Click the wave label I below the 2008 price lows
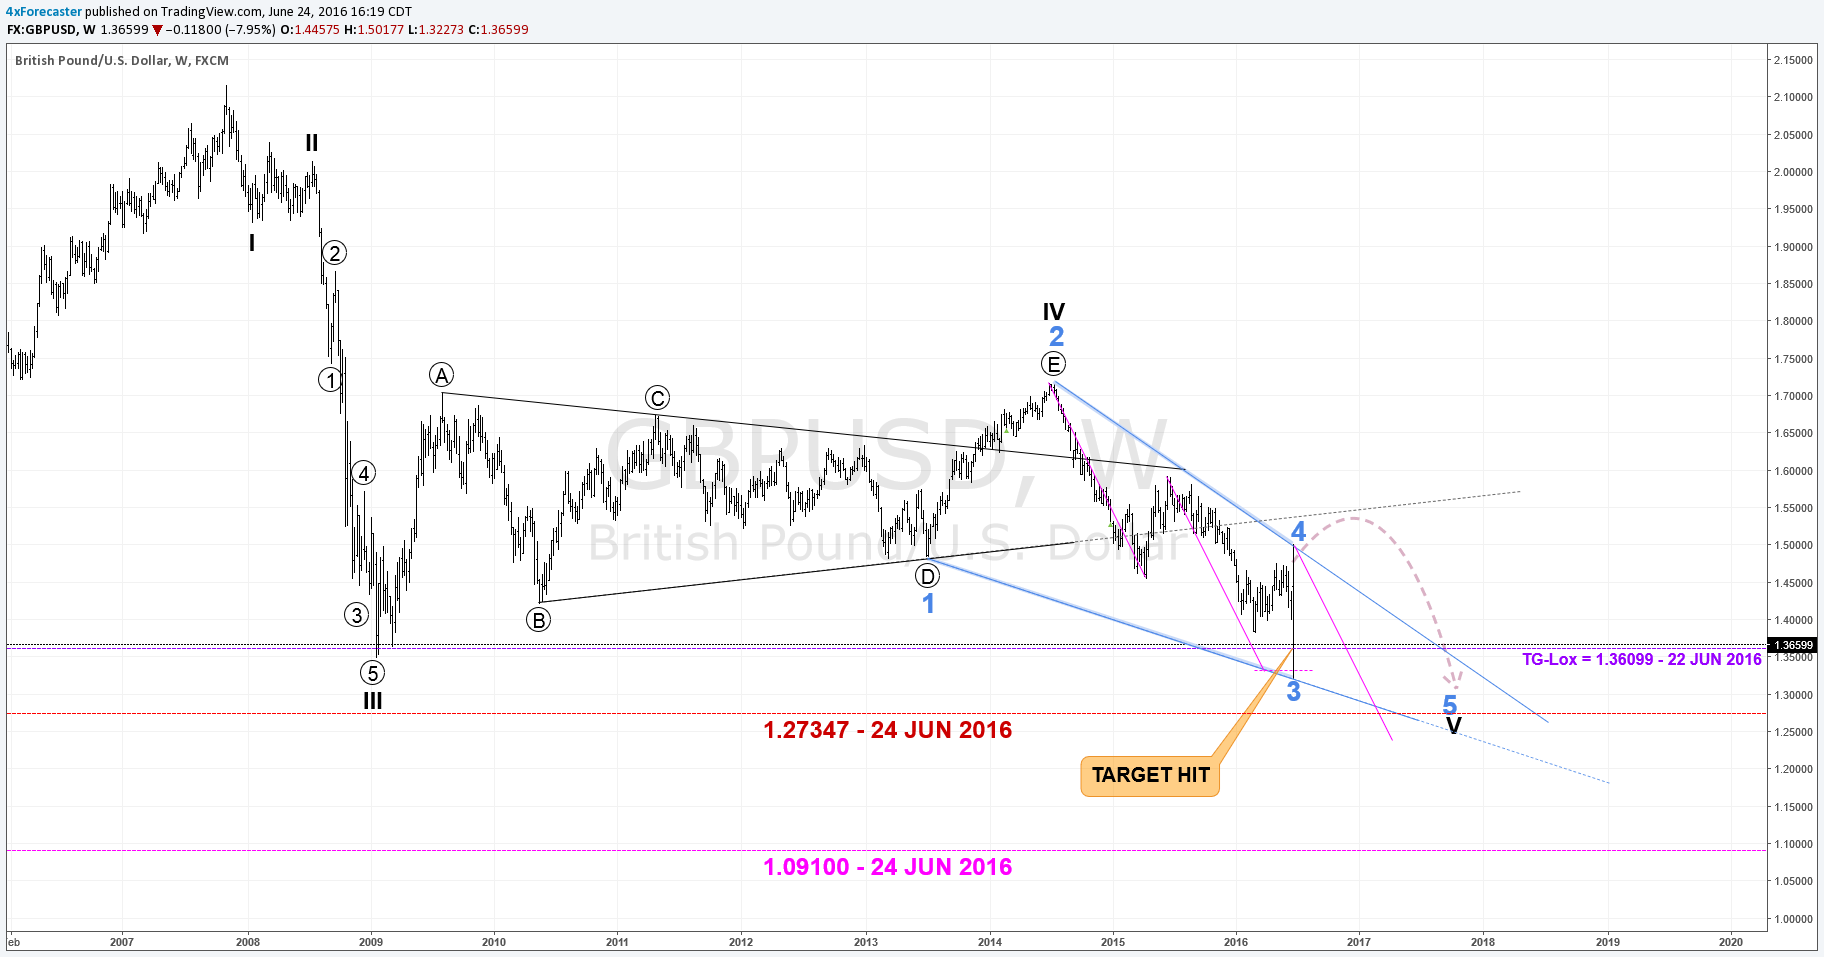Screen dimensions: 1824x957 252,243
